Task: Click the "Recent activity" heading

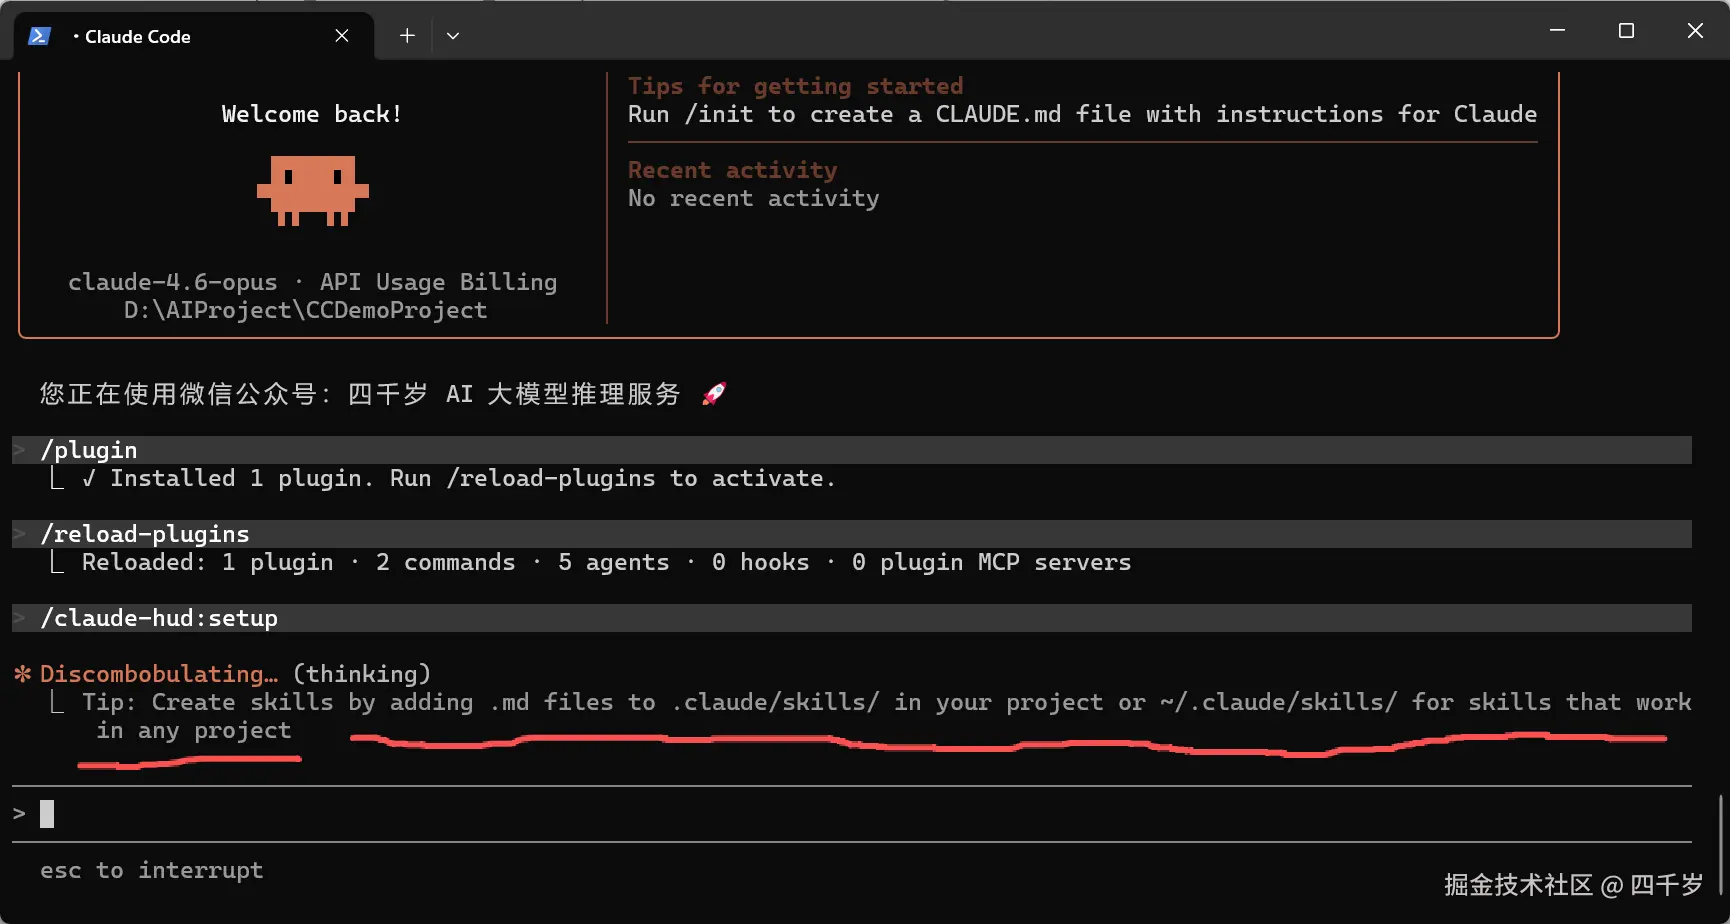Action: click(x=732, y=170)
